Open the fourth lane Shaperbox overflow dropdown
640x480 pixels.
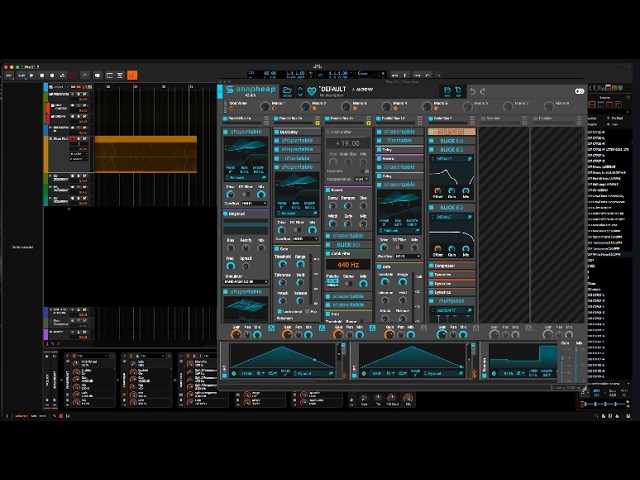pos(407,256)
